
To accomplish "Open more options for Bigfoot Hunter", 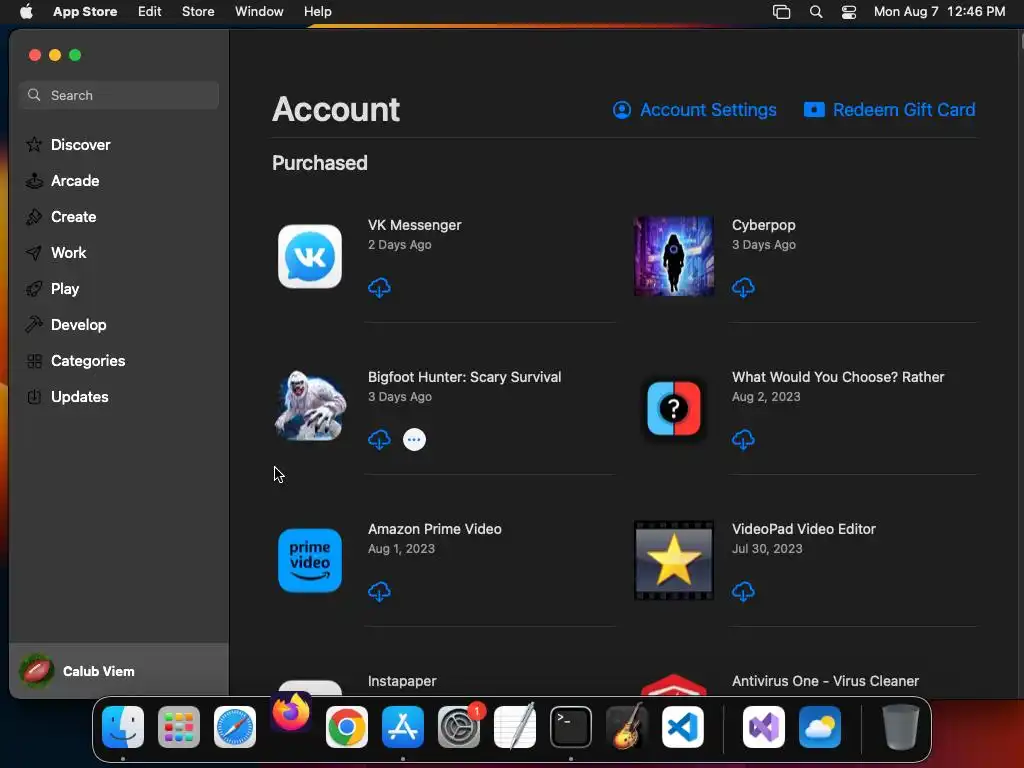I will tap(414, 440).
